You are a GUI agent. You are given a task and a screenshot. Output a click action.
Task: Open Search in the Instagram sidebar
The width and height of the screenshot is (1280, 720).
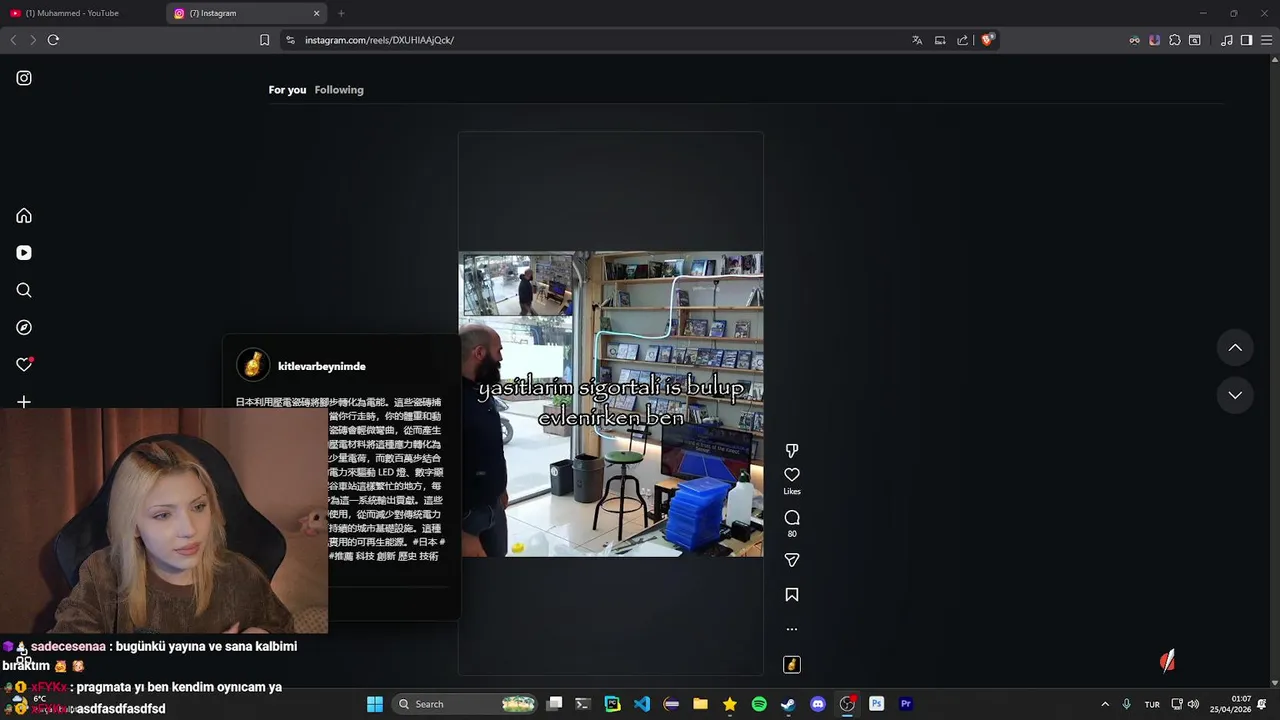point(24,290)
